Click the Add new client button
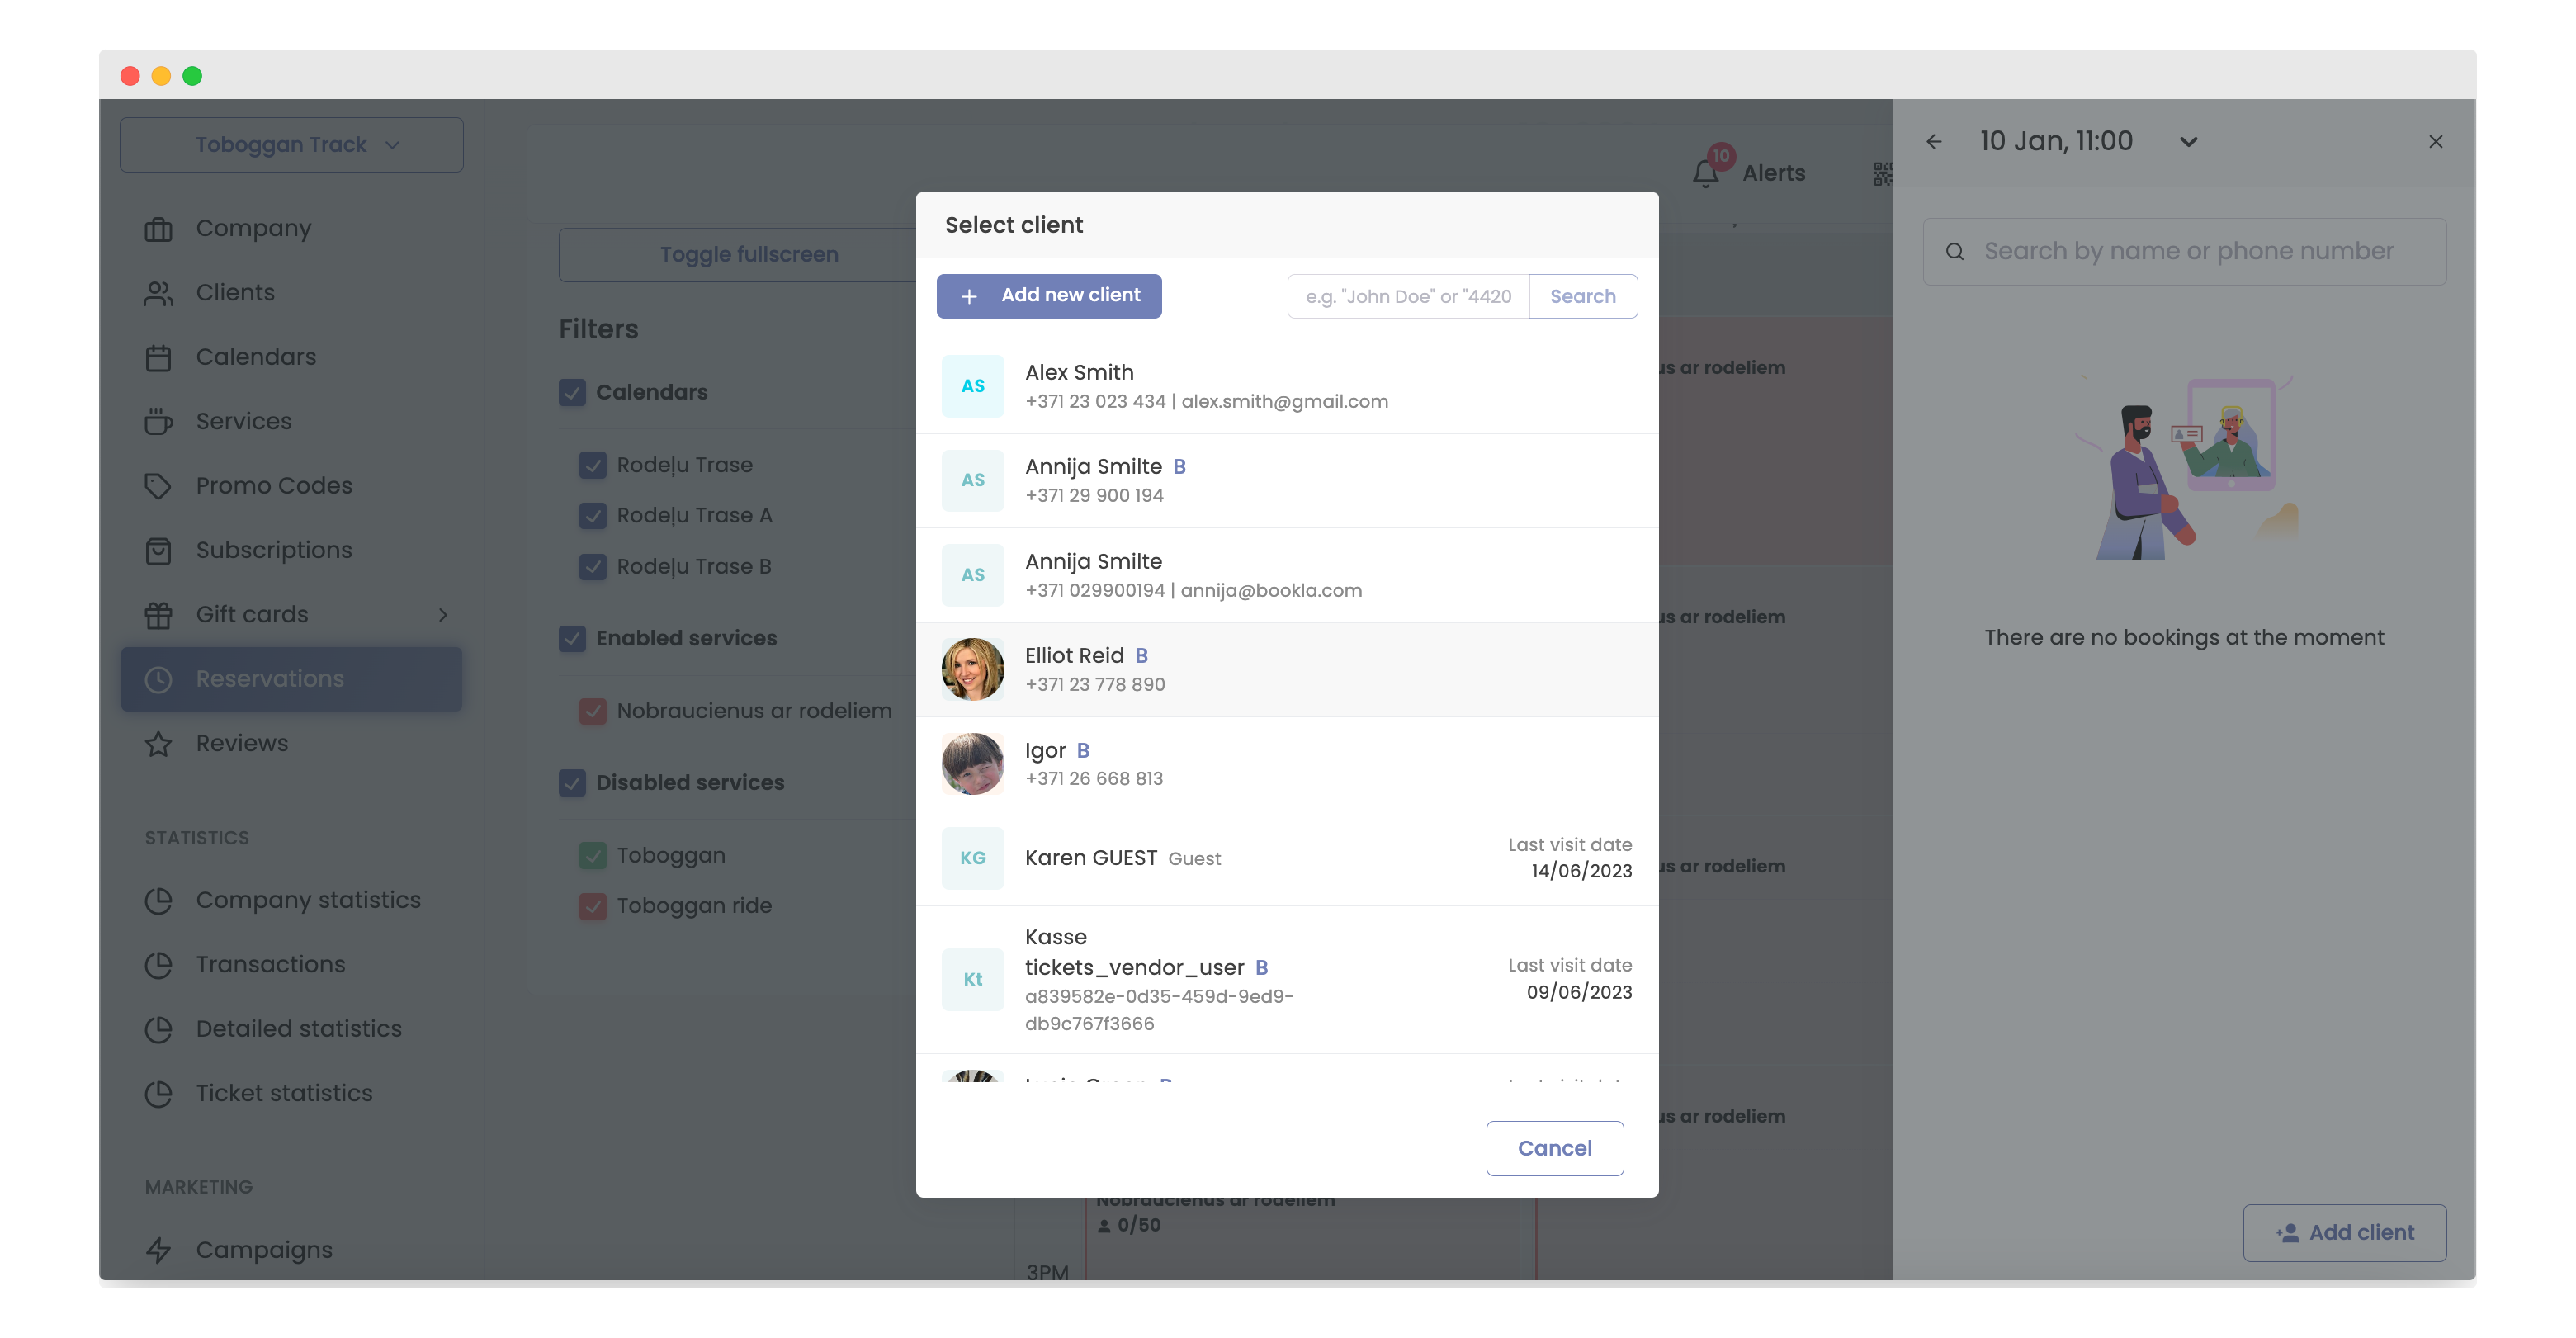This screenshot has height=1338, width=2576. pos(1049,296)
